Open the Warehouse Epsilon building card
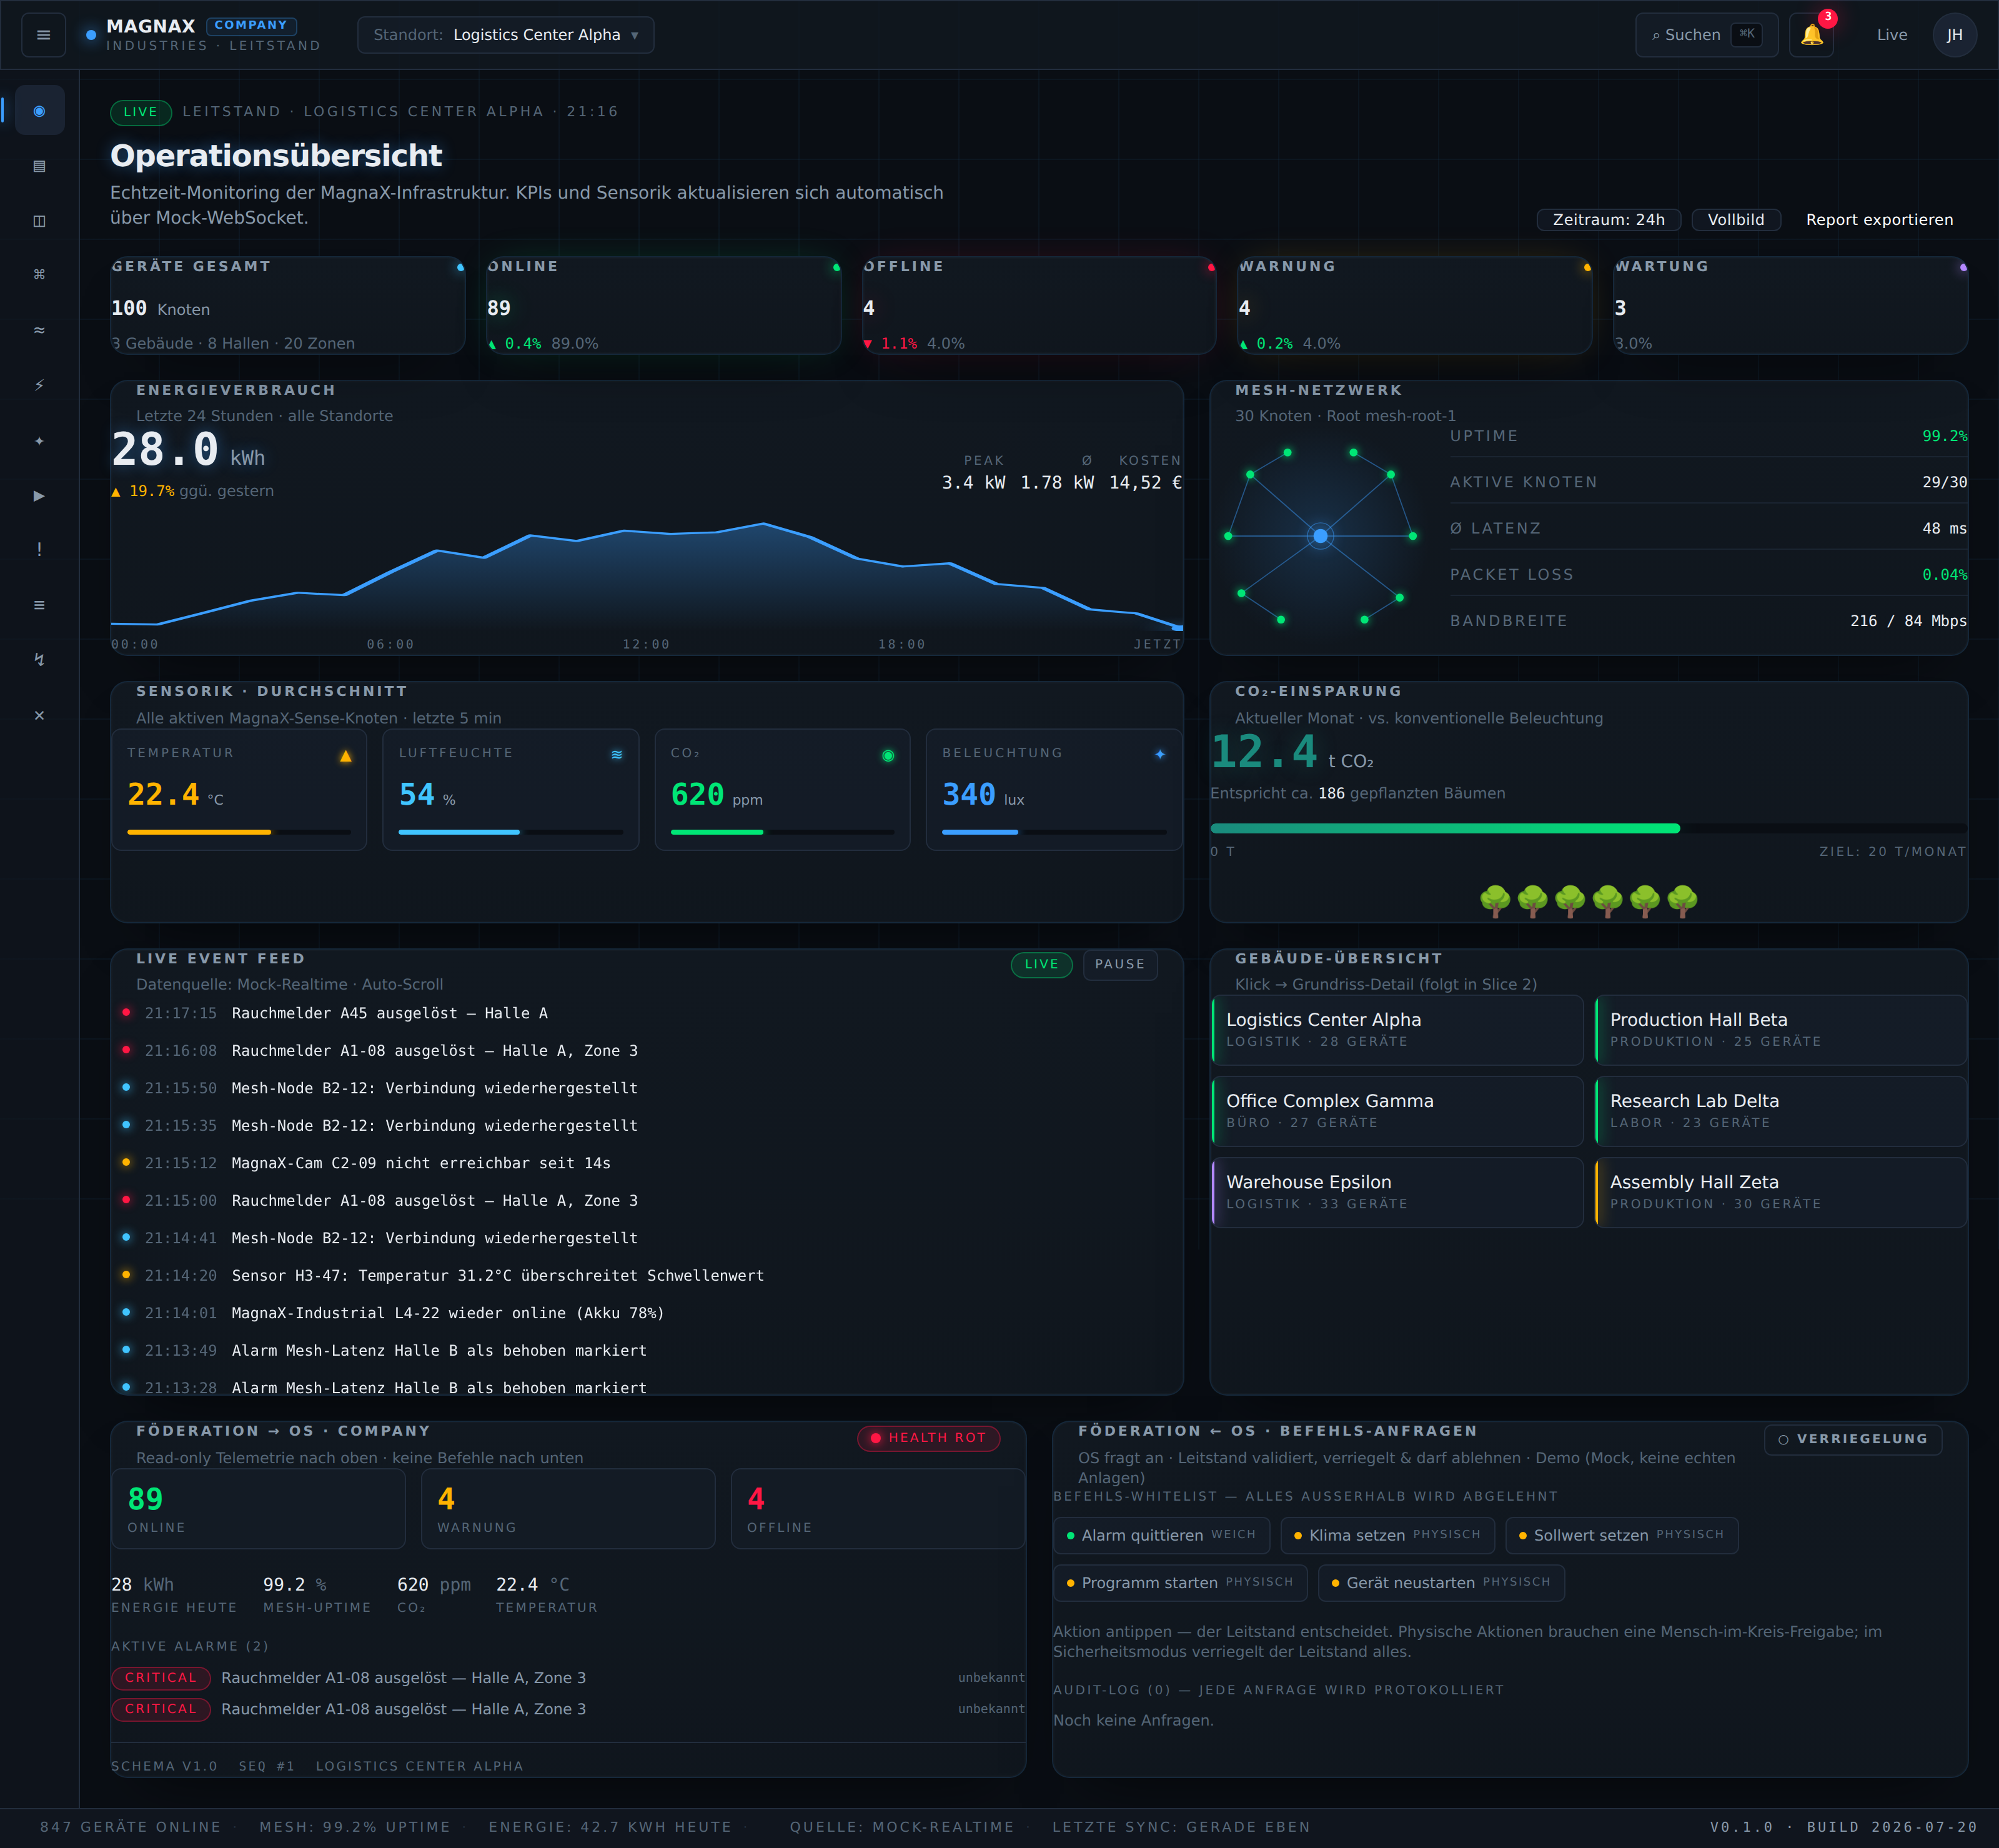The width and height of the screenshot is (1999, 1848). (1397, 1192)
